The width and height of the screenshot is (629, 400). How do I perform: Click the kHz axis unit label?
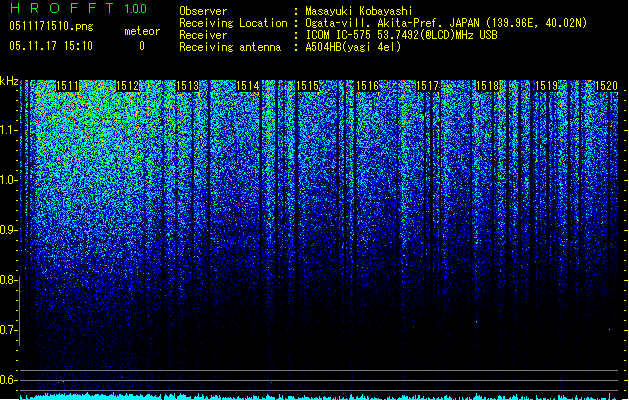pyautogui.click(x=9, y=81)
